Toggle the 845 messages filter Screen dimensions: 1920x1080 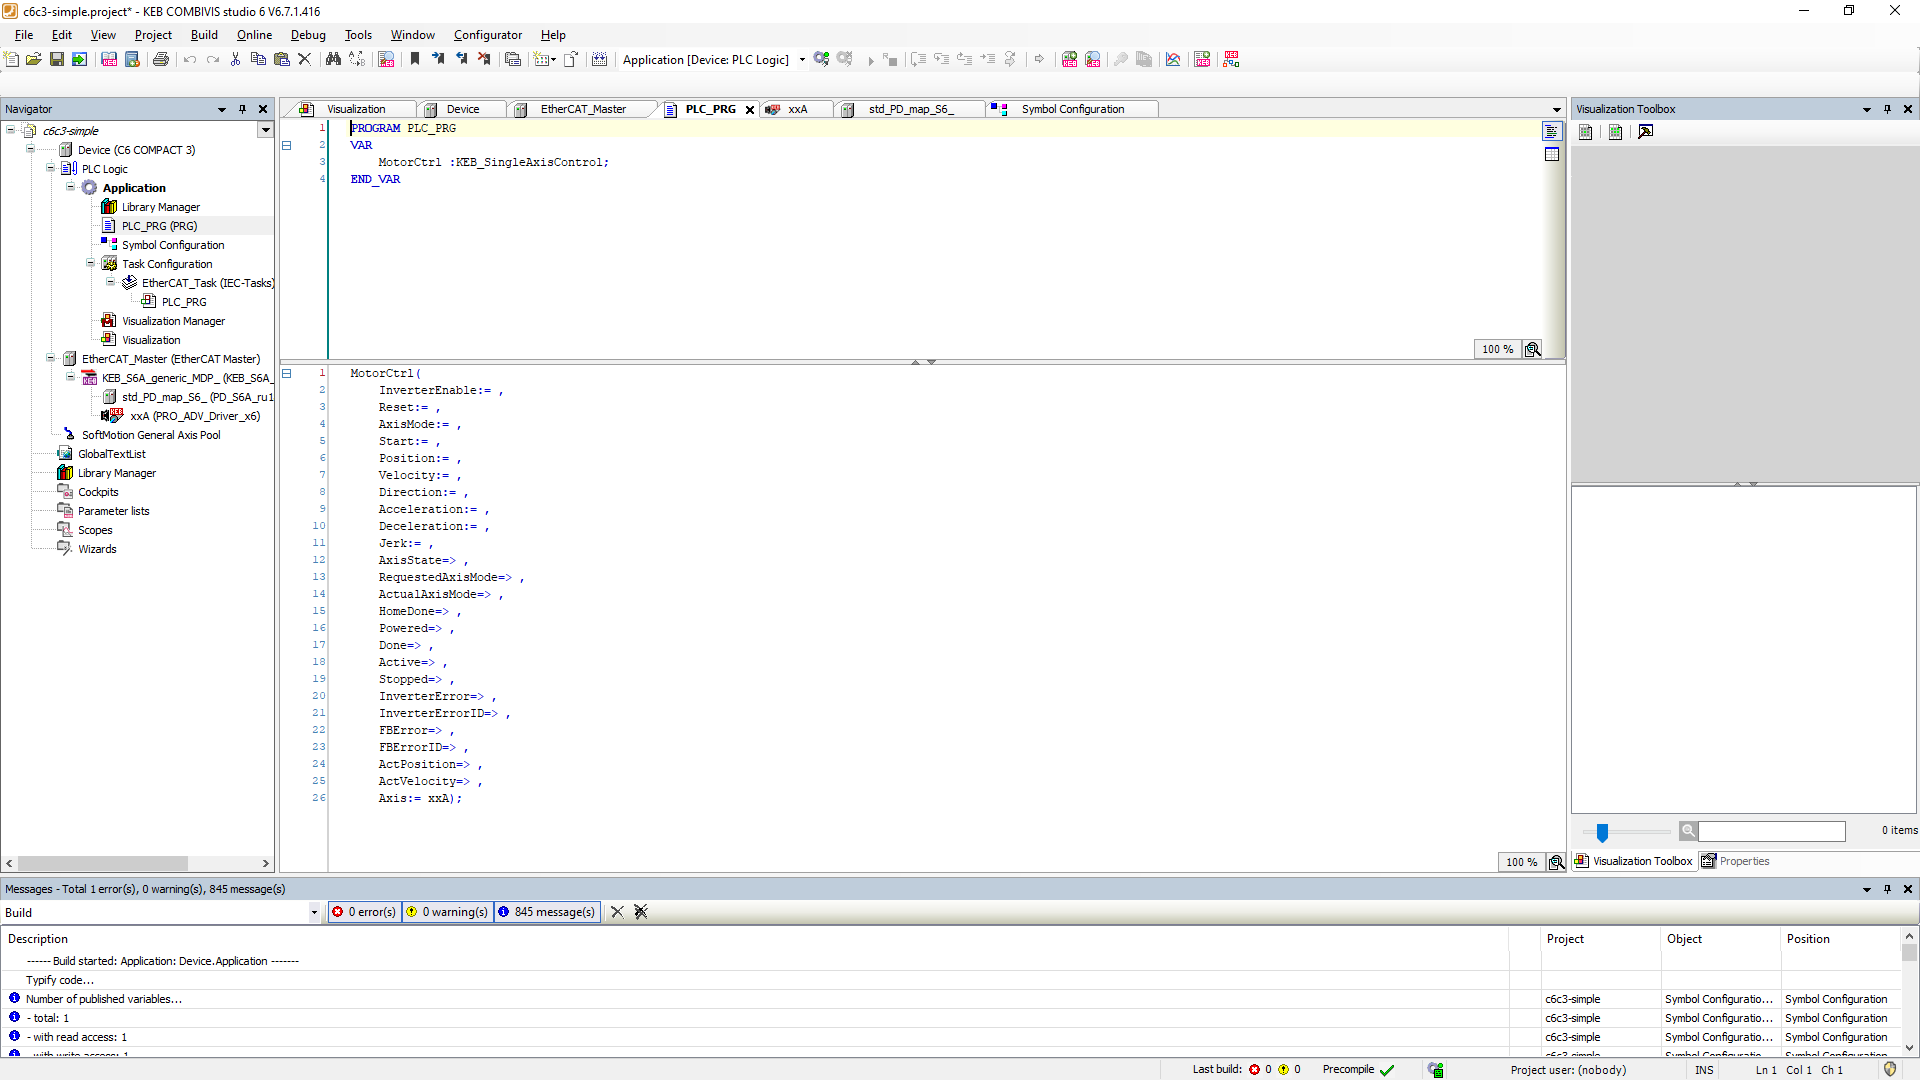click(547, 912)
